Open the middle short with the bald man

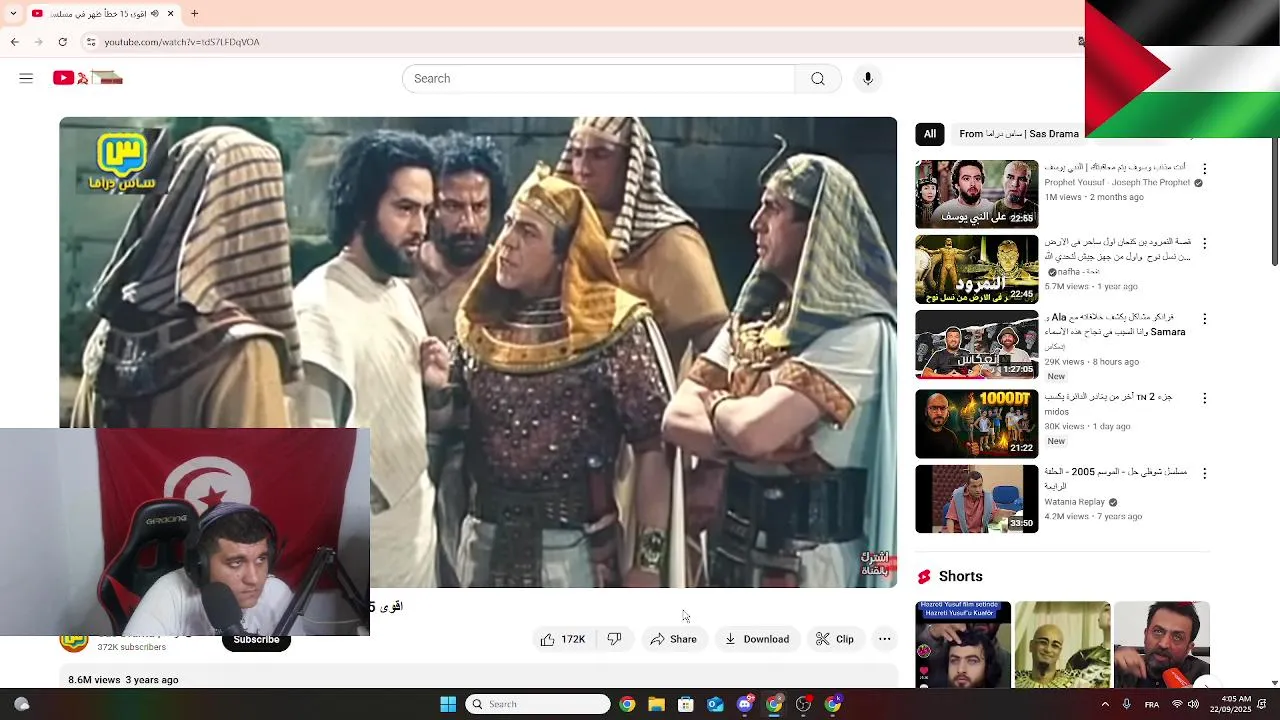pyautogui.click(x=1062, y=645)
